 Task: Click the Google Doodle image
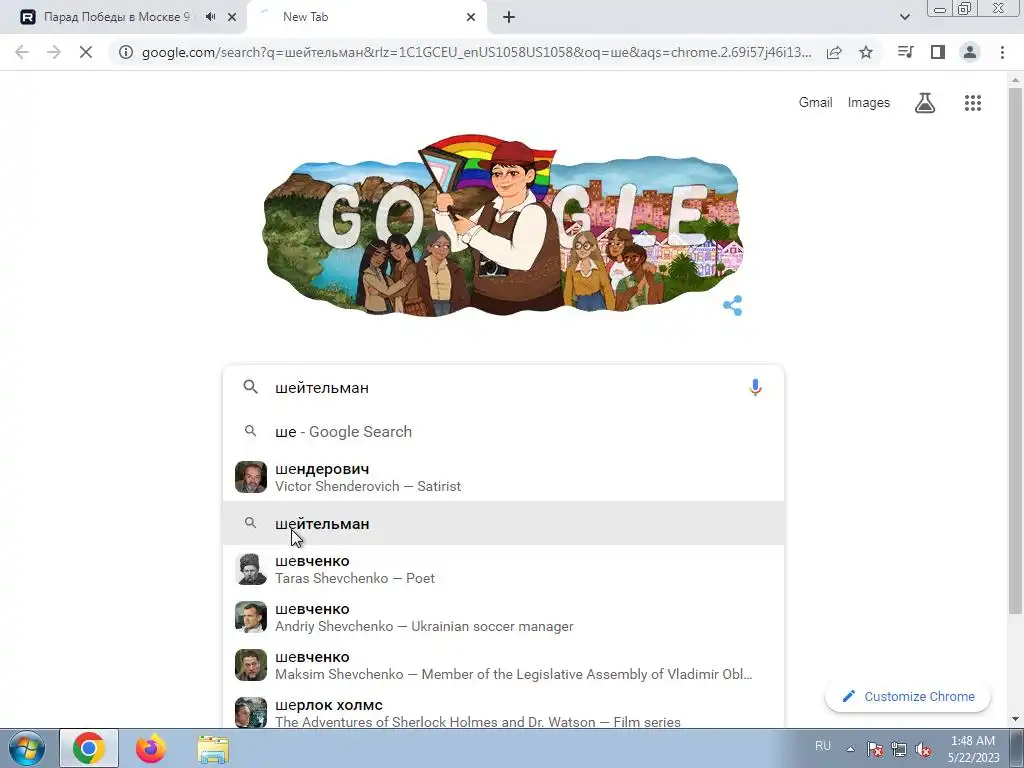pyautogui.click(x=502, y=225)
